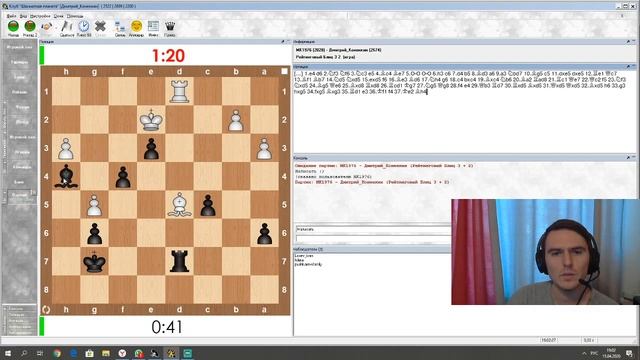The image size is (640, 360).
Task: Select the black bishop on h4
Action: [x=66, y=176]
